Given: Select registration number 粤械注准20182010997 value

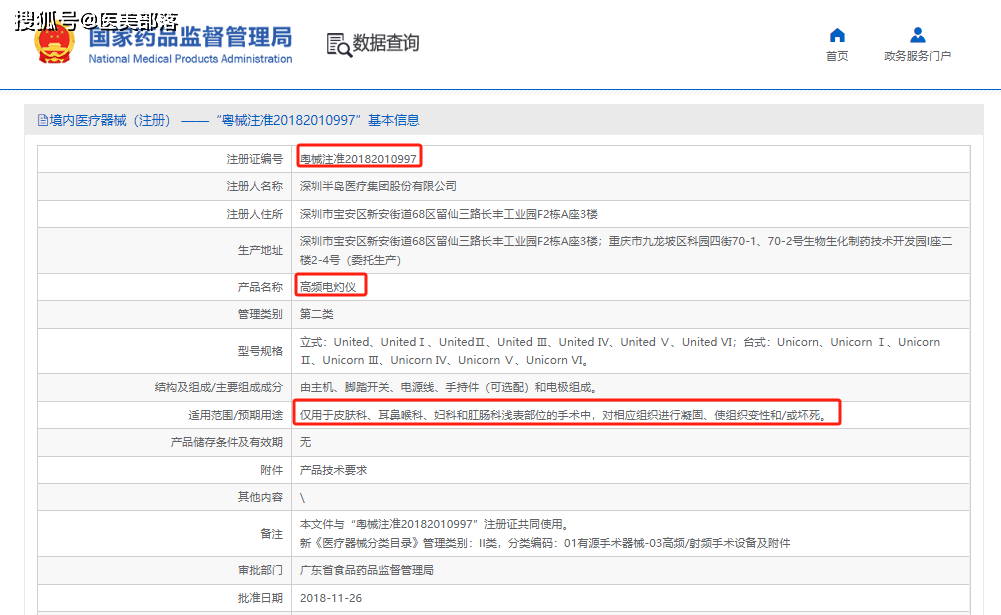Looking at the screenshot, I should (358, 158).
